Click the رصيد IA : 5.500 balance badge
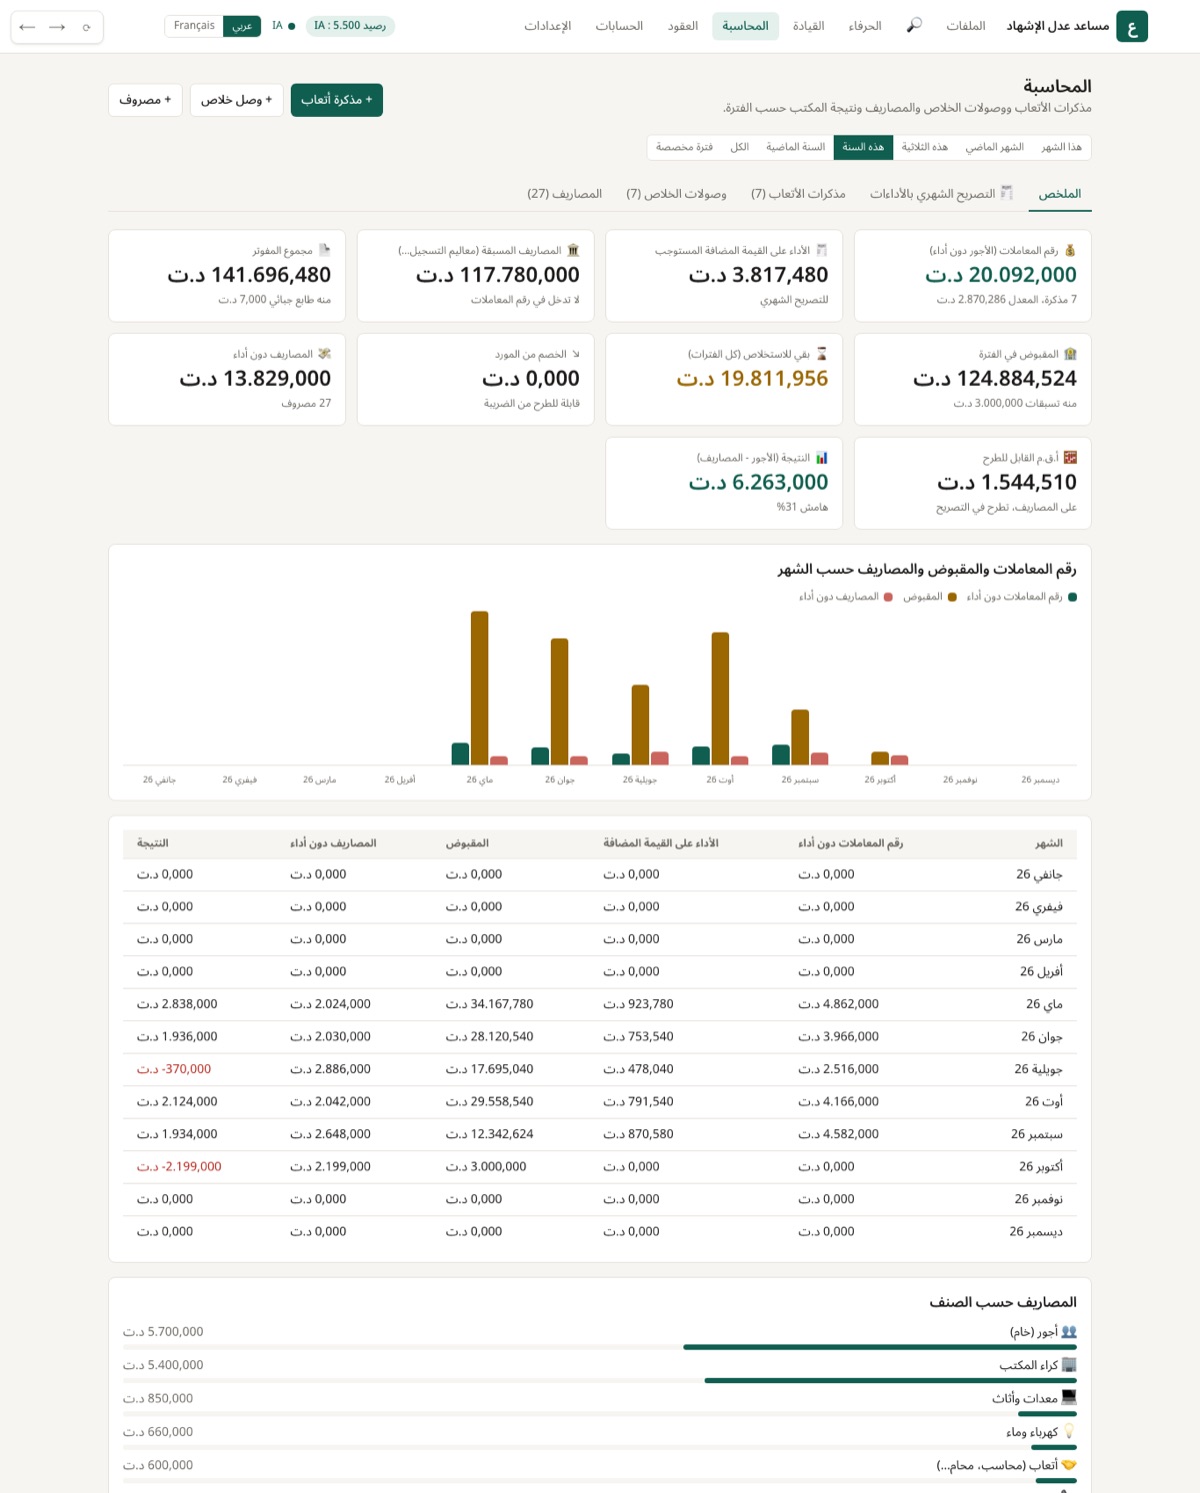 [350, 26]
